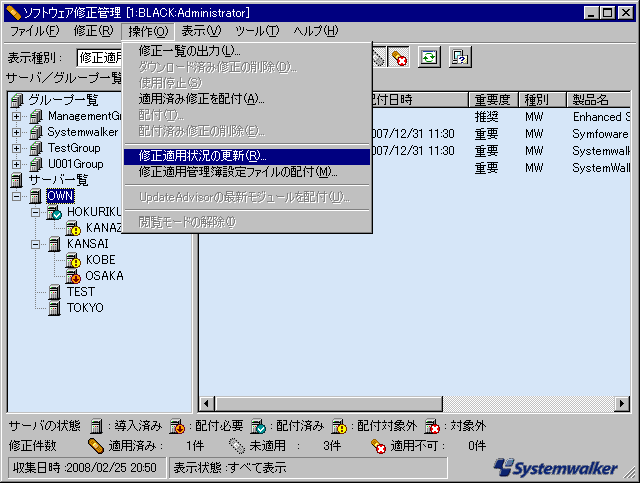Choose 修正一覧の出力(L) menu entry

(x=247, y=51)
